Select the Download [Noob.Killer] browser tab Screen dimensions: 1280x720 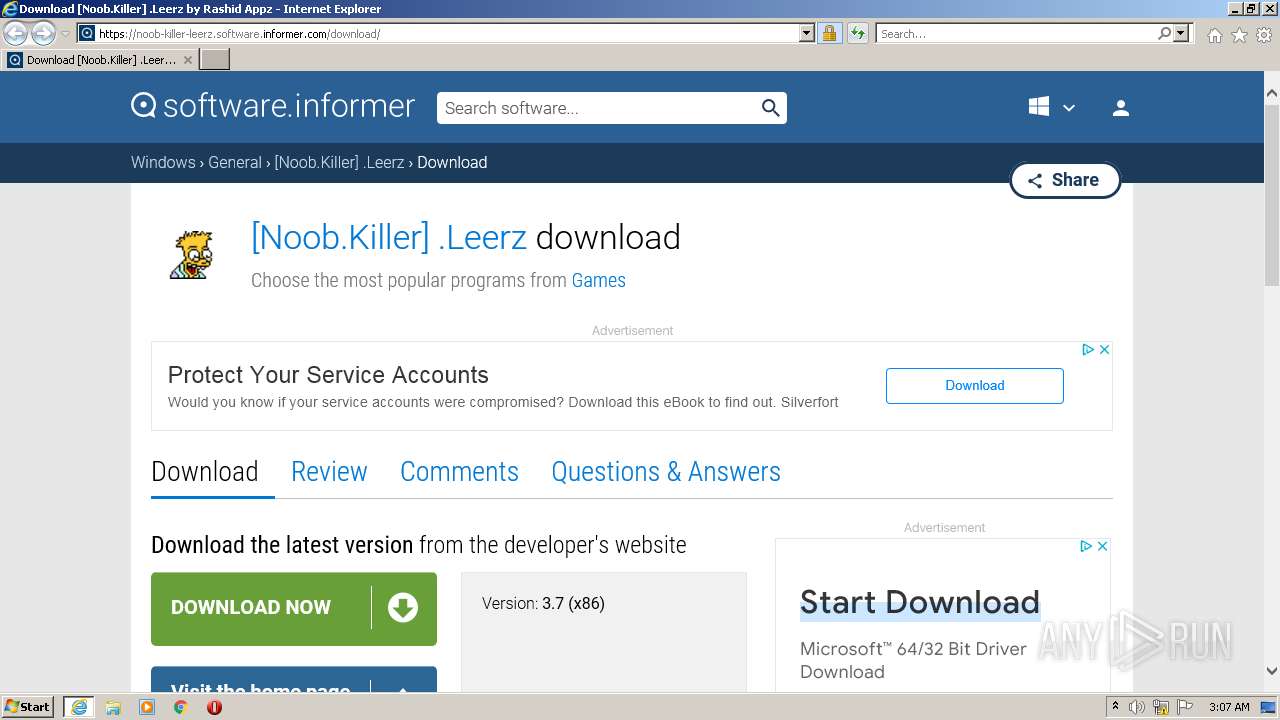[x=100, y=60]
